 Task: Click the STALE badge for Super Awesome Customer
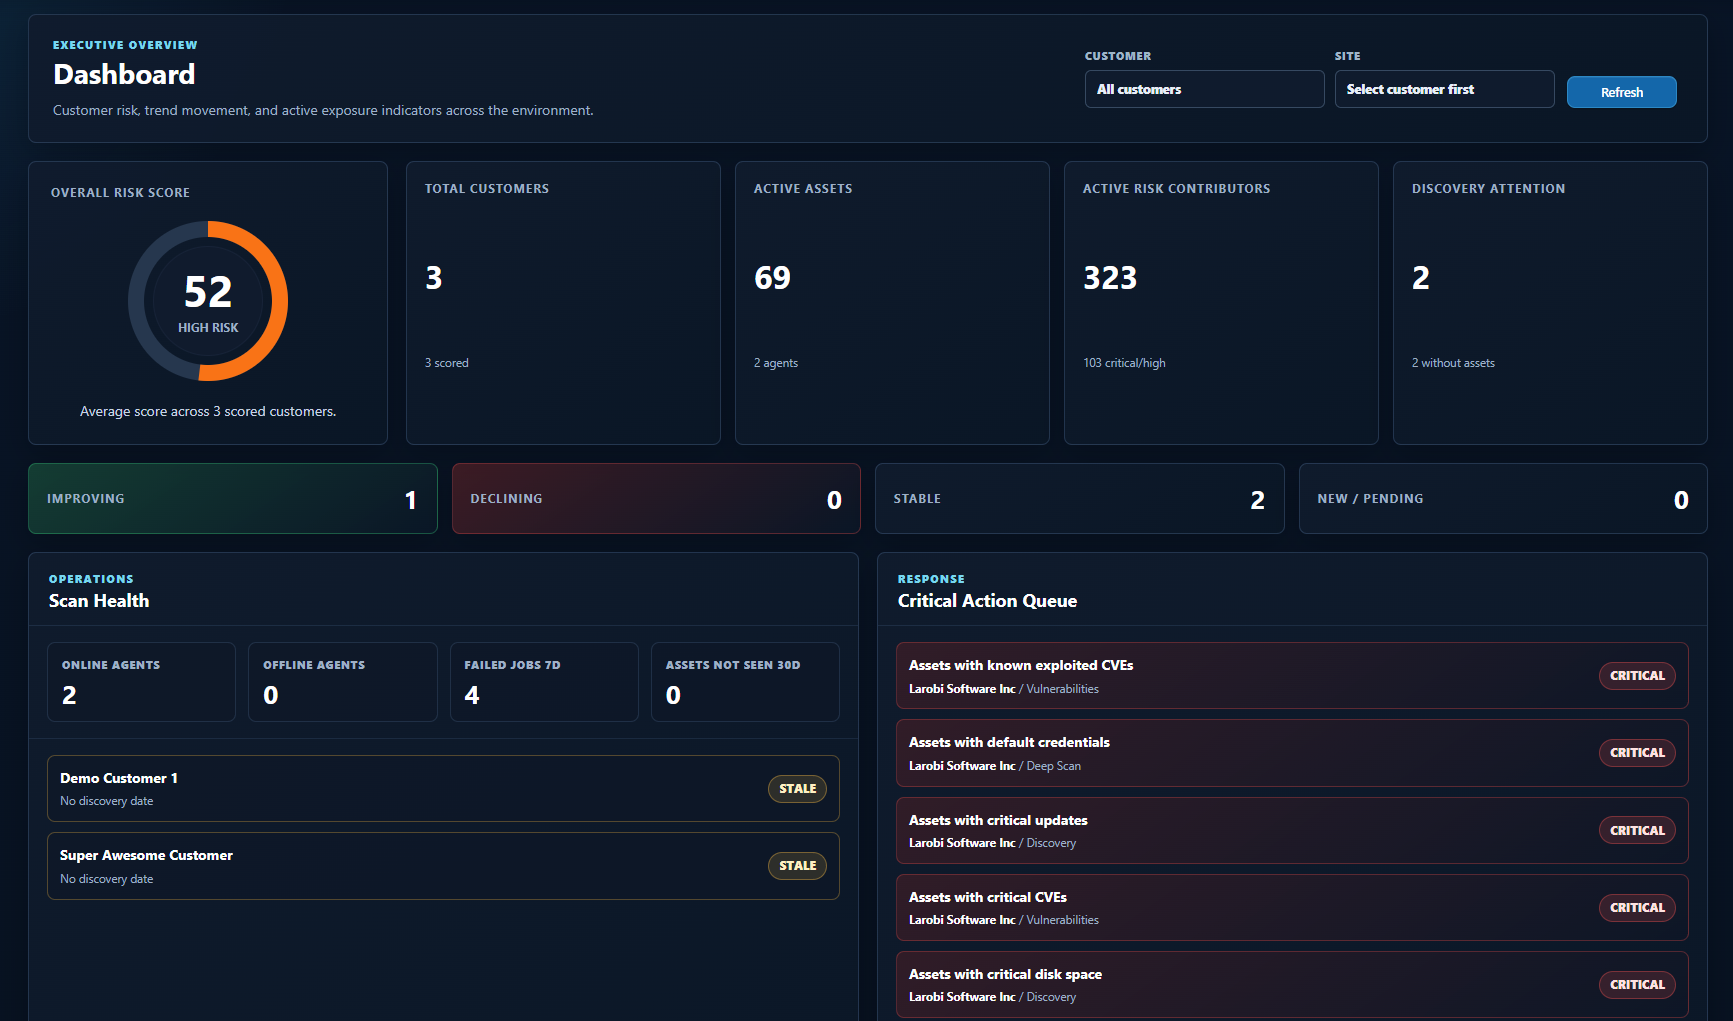[x=797, y=866]
